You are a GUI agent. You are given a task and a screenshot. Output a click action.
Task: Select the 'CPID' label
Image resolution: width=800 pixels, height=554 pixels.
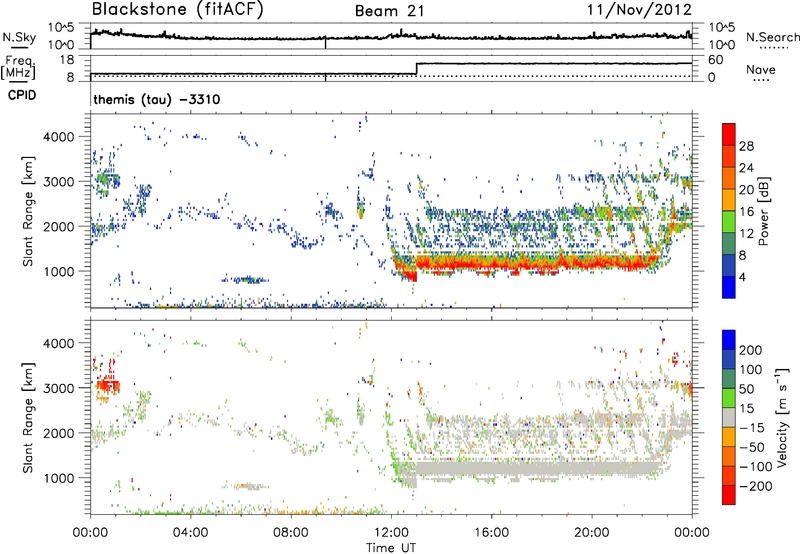click(22, 95)
